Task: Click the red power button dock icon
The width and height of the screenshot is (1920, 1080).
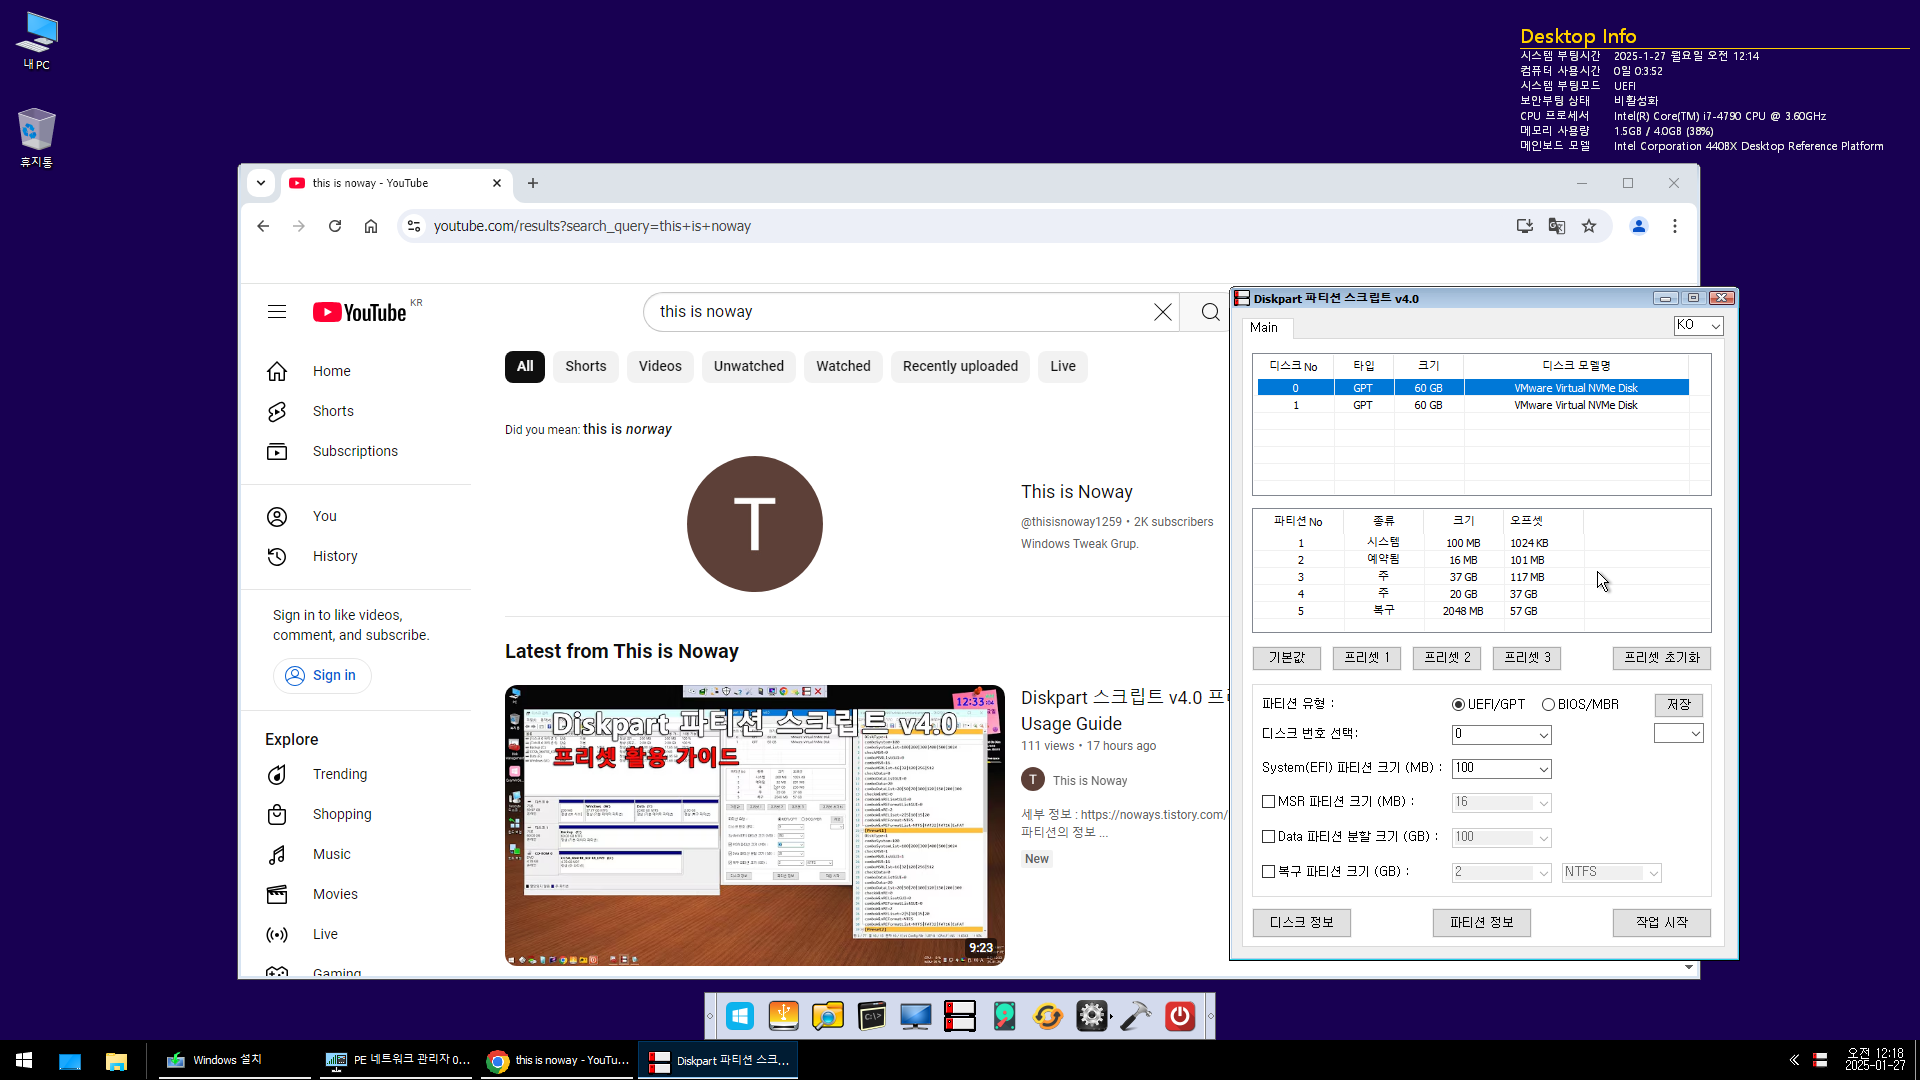Action: [x=1180, y=1016]
